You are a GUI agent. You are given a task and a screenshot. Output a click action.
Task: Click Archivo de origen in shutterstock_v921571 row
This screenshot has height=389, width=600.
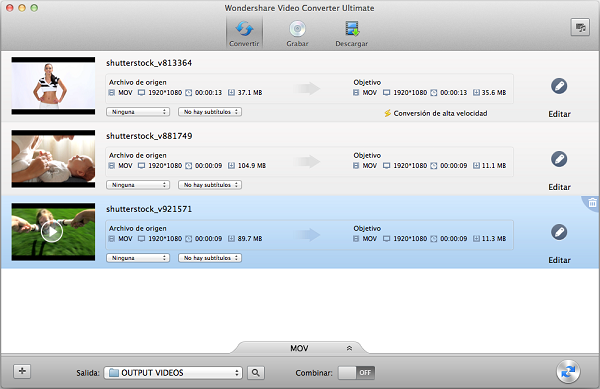[138, 228]
